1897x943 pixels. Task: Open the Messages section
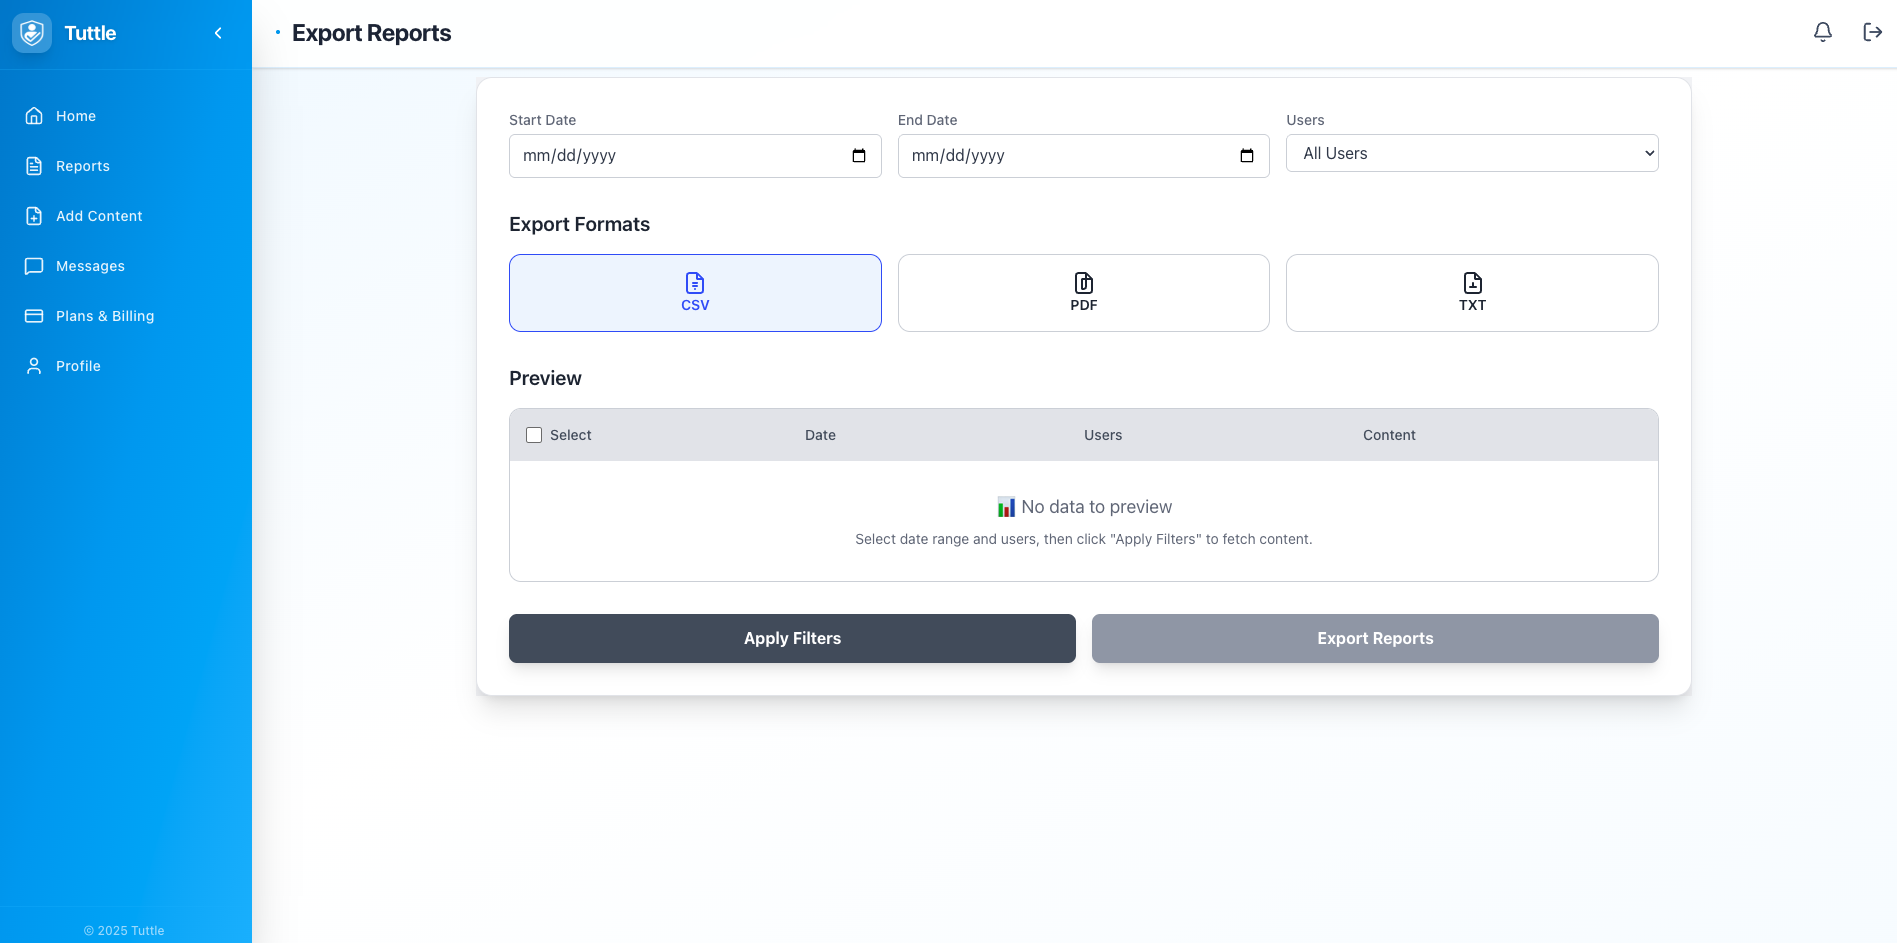point(90,266)
